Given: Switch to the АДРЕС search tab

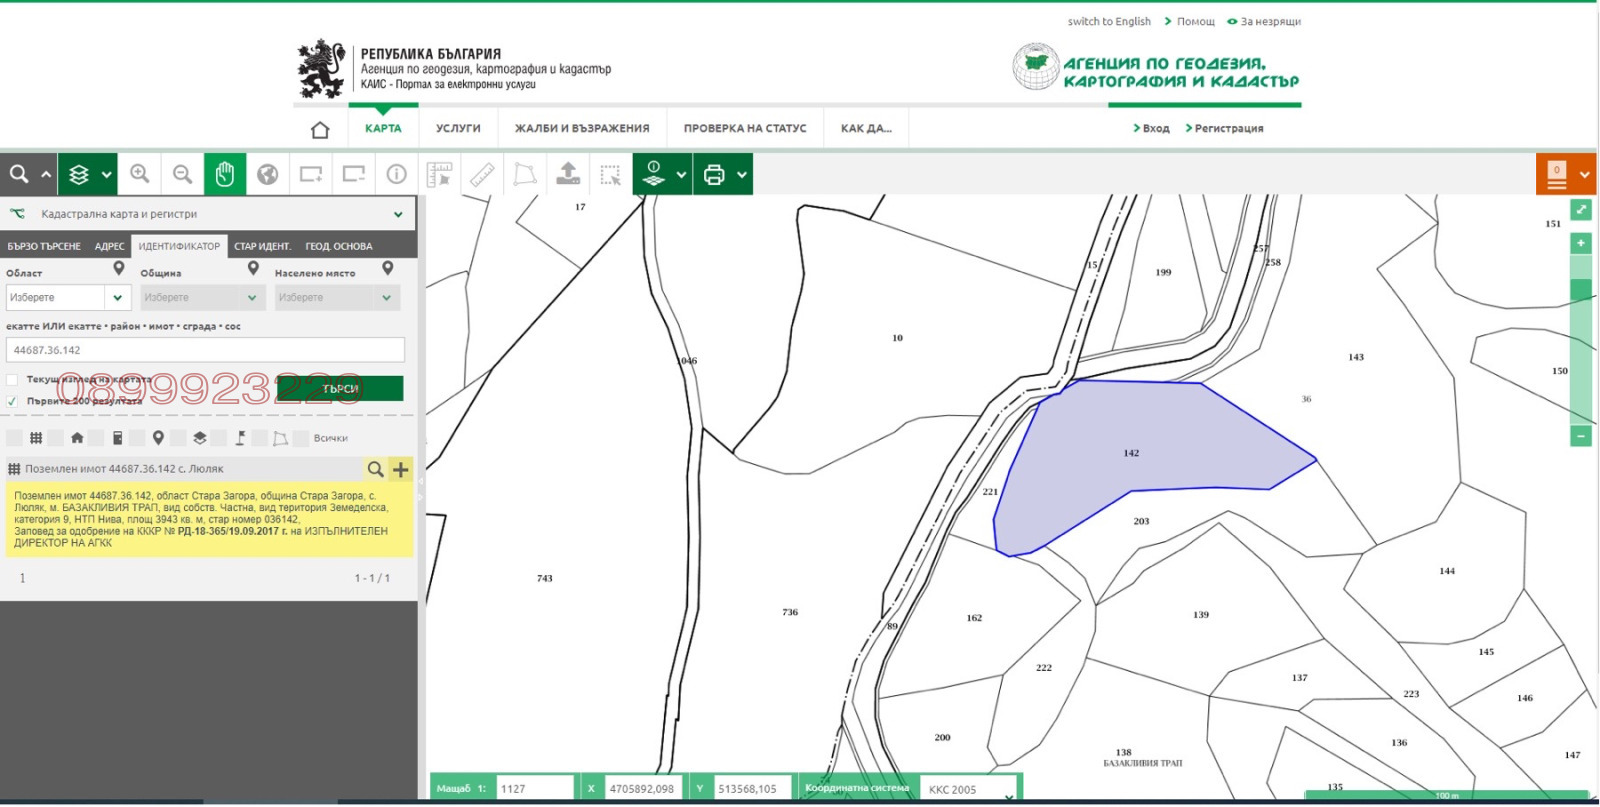Looking at the screenshot, I should point(110,246).
